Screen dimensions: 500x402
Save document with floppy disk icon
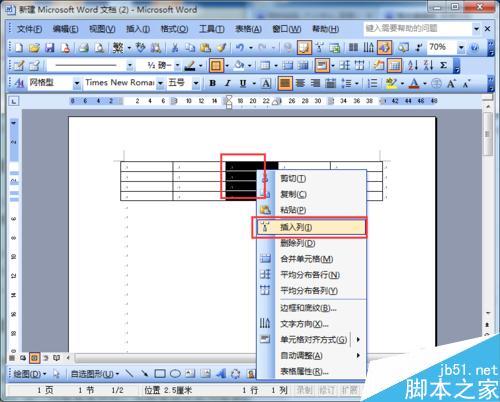coord(50,48)
